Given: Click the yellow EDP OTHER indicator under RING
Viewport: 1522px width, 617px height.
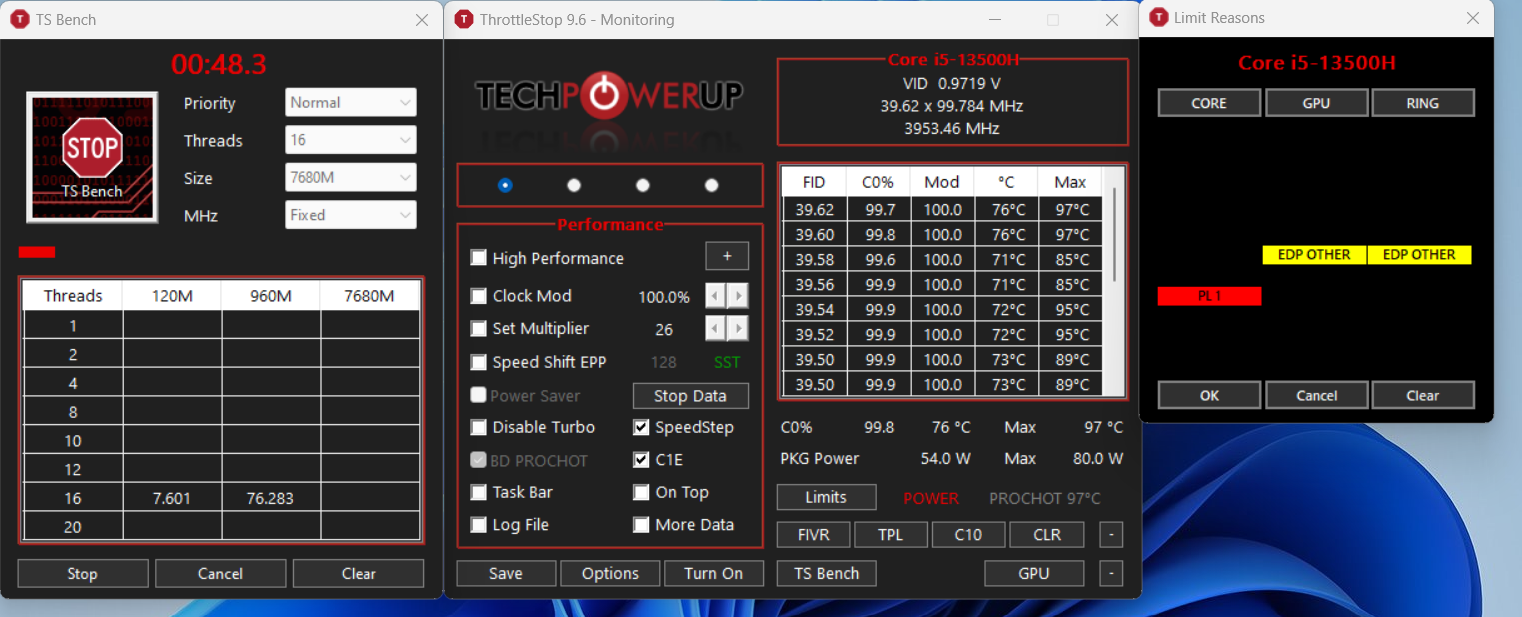Looking at the screenshot, I should tap(1419, 254).
